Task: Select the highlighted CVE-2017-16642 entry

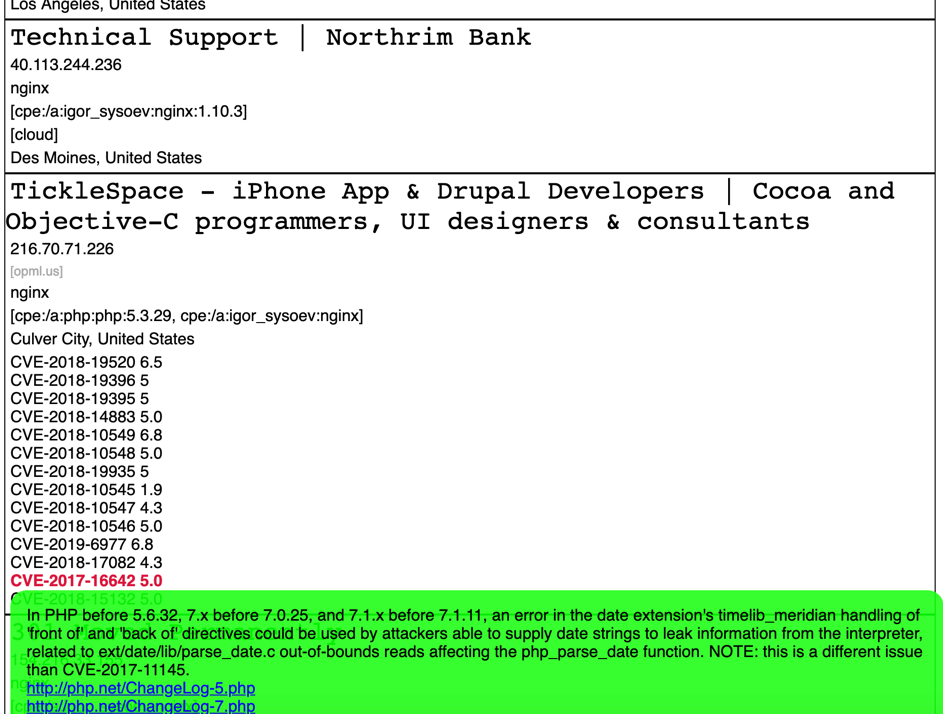Action: 86,581
